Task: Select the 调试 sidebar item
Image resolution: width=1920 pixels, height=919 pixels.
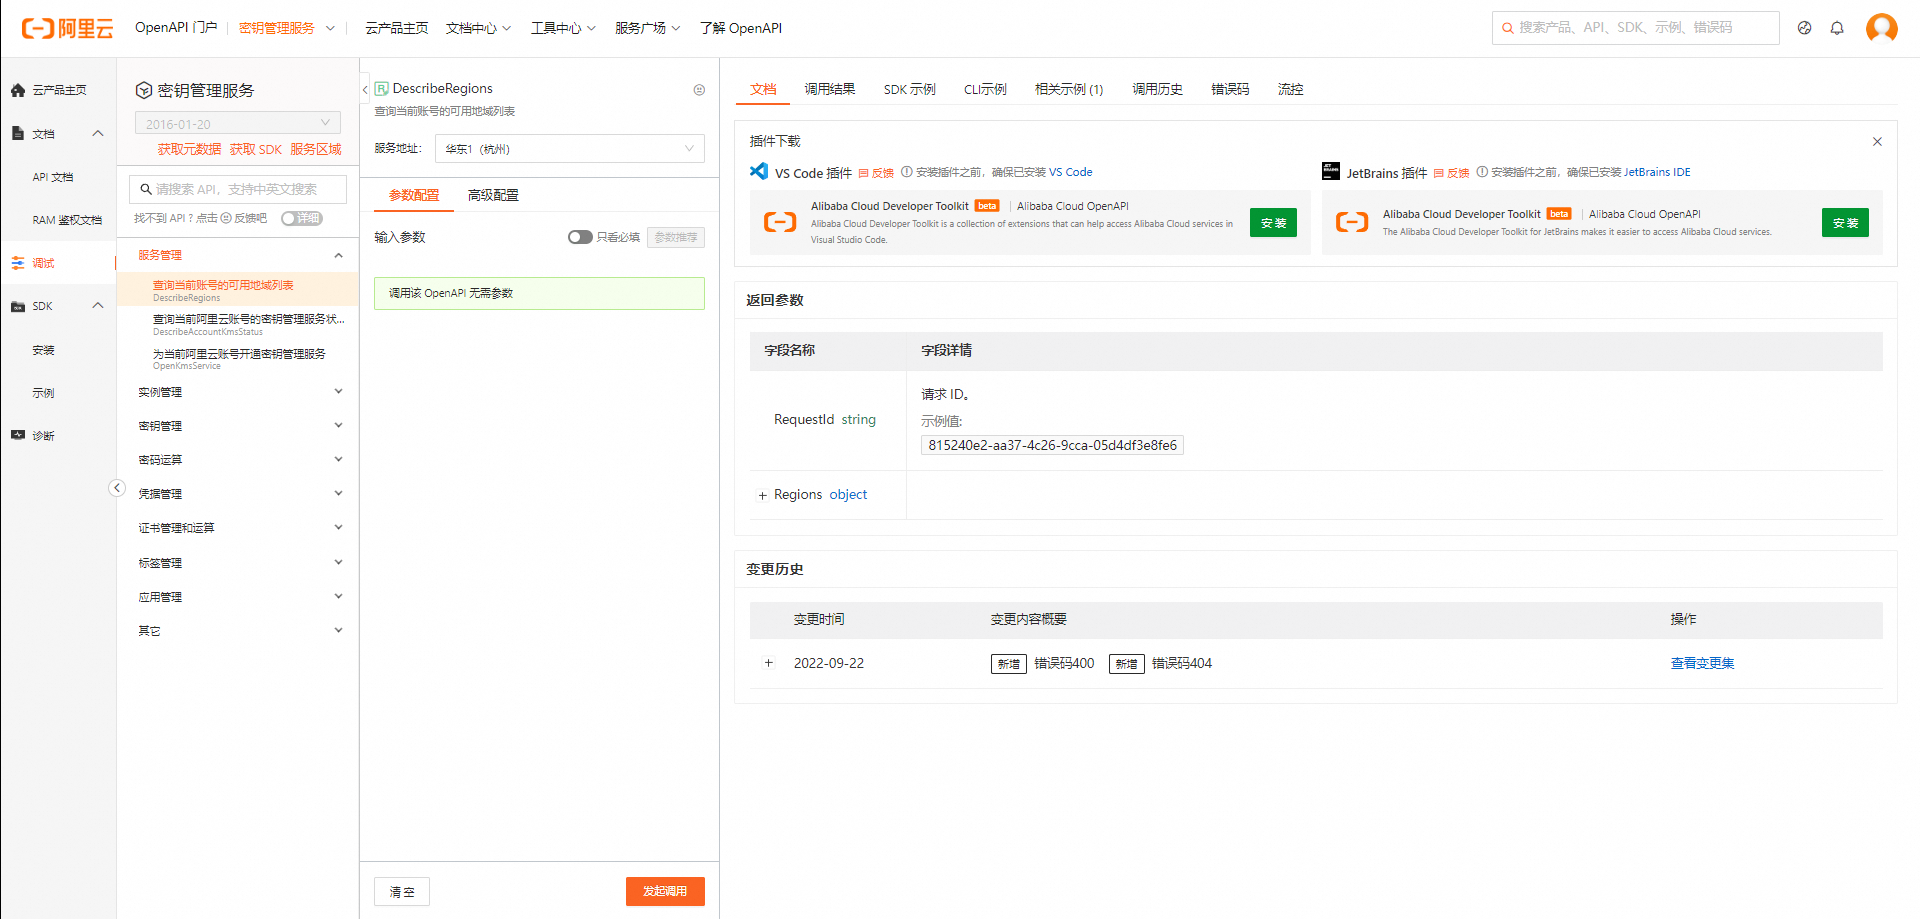Action: point(58,263)
